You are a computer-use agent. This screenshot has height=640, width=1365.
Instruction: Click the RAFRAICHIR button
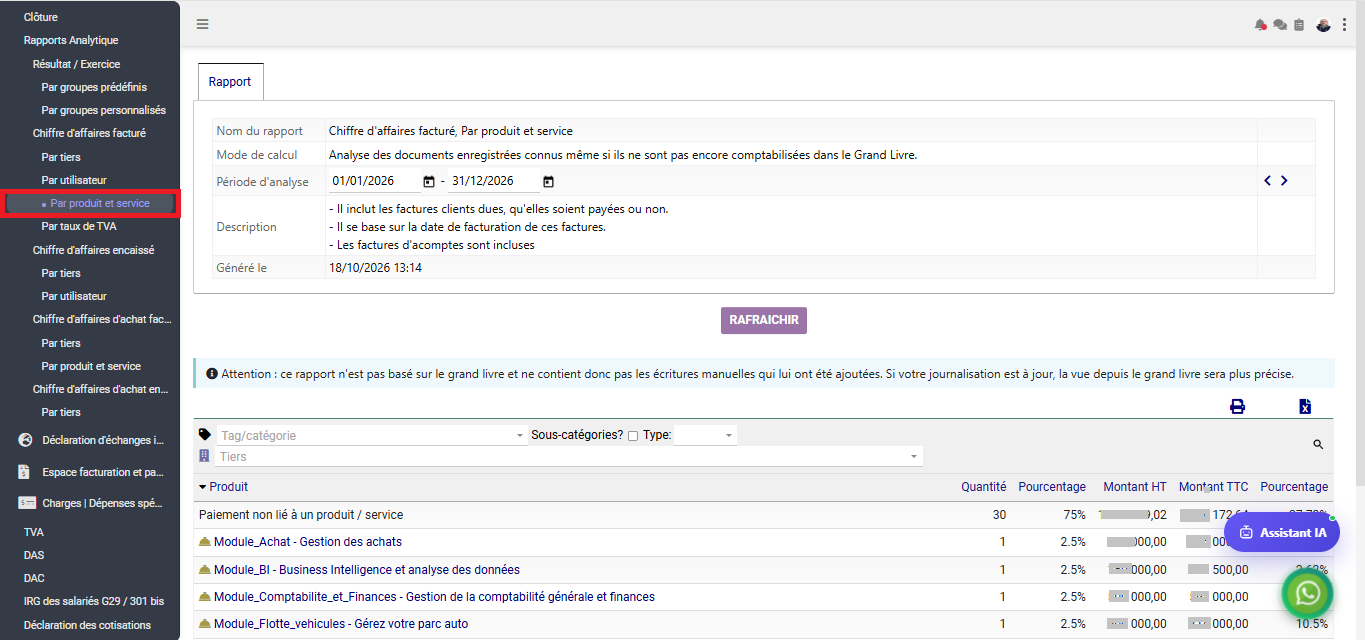tap(764, 320)
